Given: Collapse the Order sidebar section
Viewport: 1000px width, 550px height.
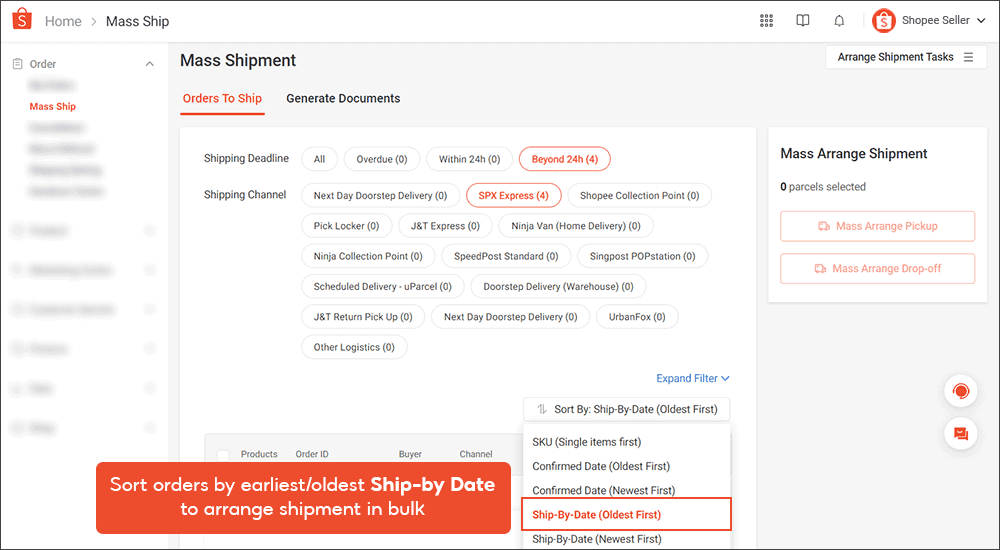Looking at the screenshot, I should pos(150,64).
